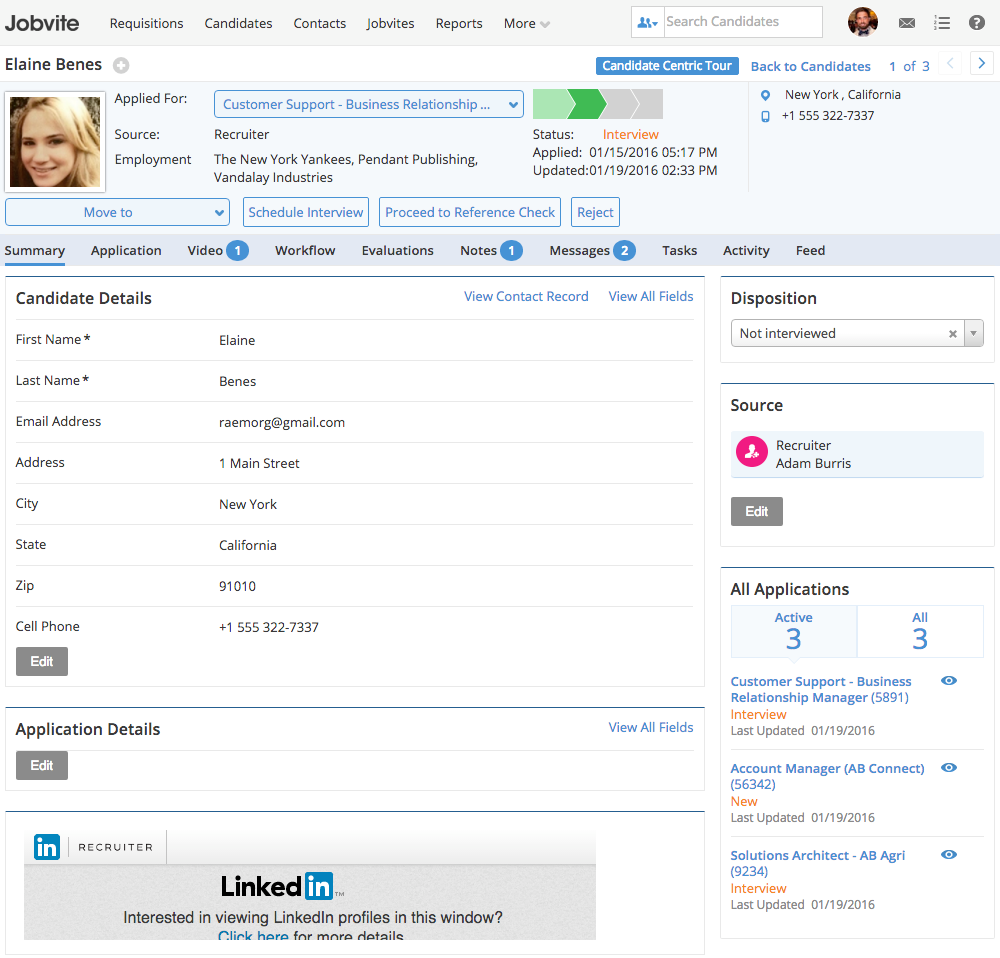Start the Candidate Centric Tour
The image size is (1000, 958).
[667, 66]
